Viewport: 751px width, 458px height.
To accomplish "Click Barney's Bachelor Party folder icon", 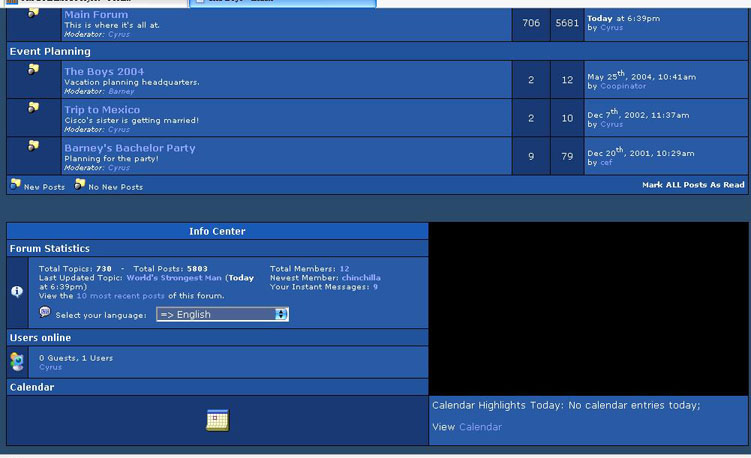I will click(x=33, y=146).
